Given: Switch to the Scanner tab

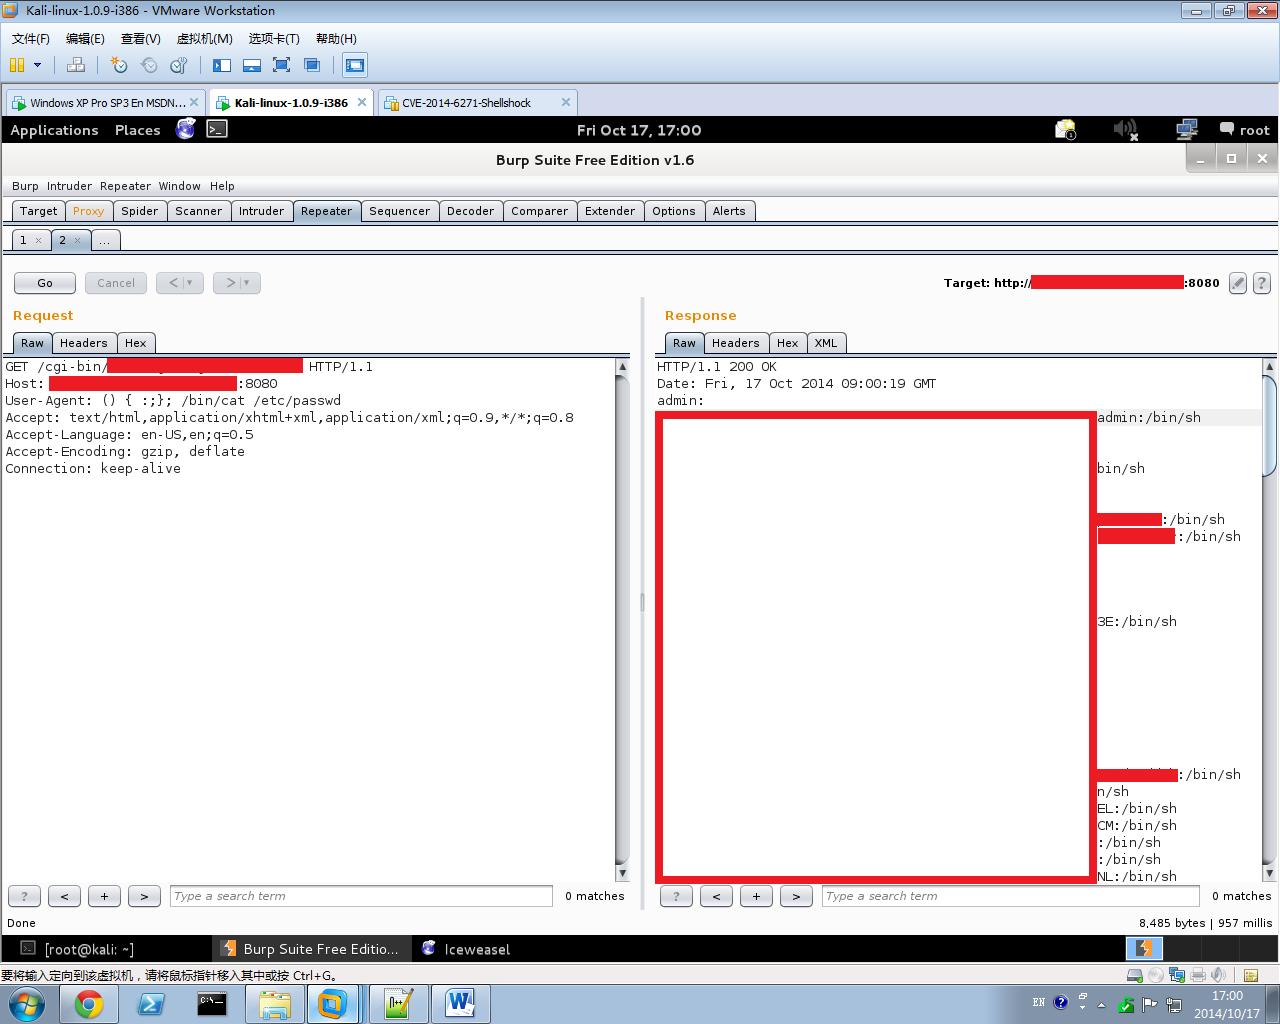Looking at the screenshot, I should [199, 211].
